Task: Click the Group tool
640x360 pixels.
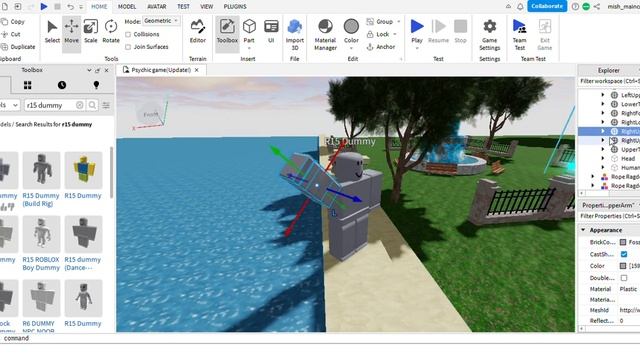Action: point(380,21)
